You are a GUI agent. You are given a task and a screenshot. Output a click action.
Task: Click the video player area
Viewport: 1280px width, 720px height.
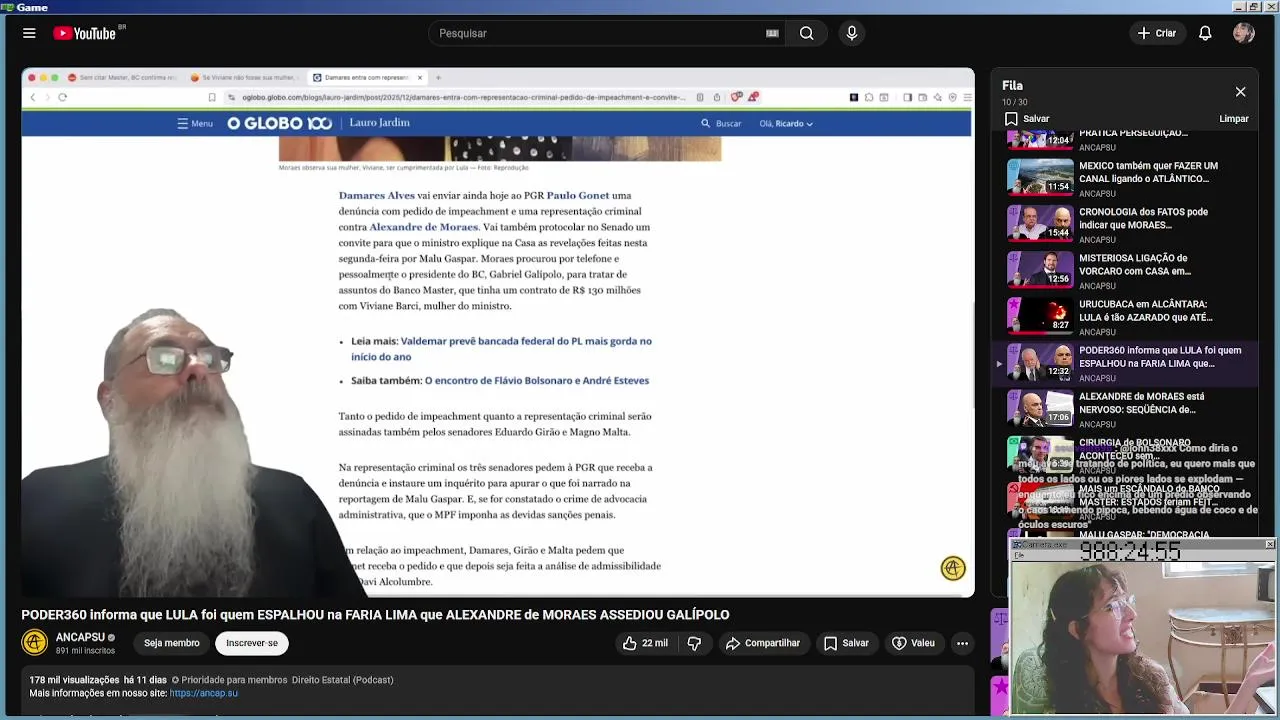tap(498, 333)
